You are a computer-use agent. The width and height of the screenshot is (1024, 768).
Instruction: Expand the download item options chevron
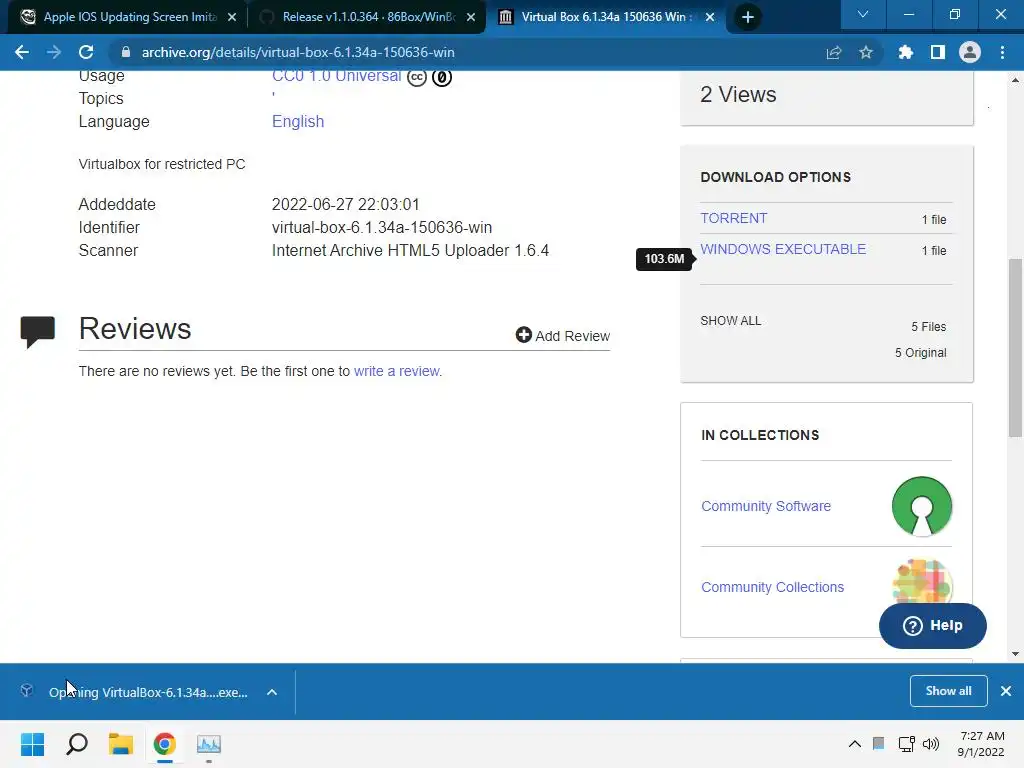(x=272, y=692)
